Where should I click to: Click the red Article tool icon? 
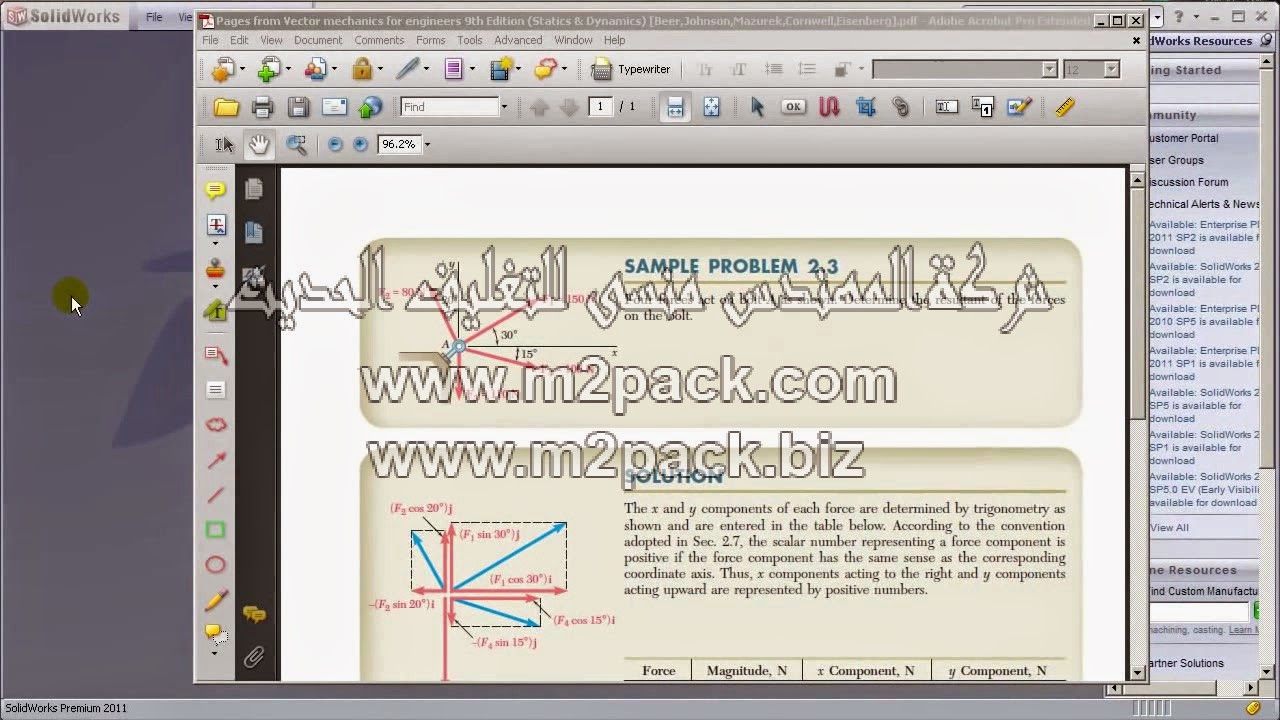click(829, 107)
